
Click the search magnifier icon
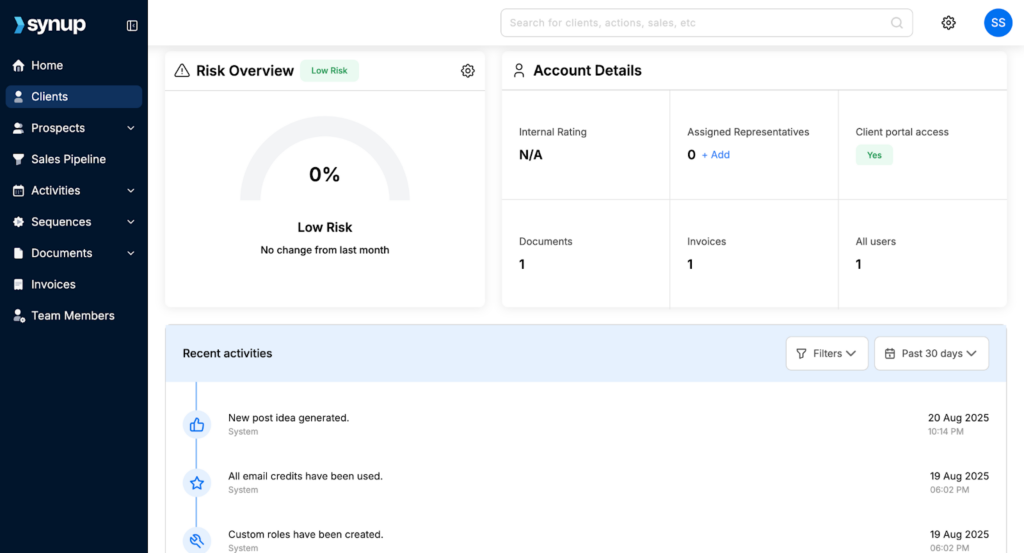pos(897,23)
